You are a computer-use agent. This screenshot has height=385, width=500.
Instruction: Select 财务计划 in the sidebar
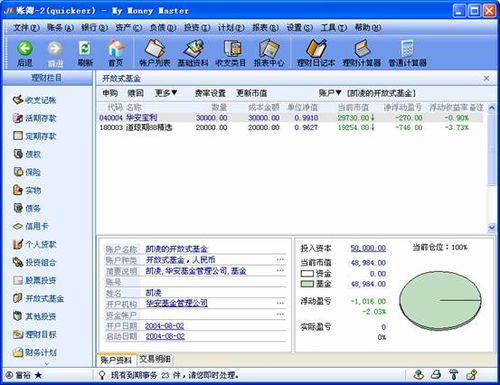point(34,352)
